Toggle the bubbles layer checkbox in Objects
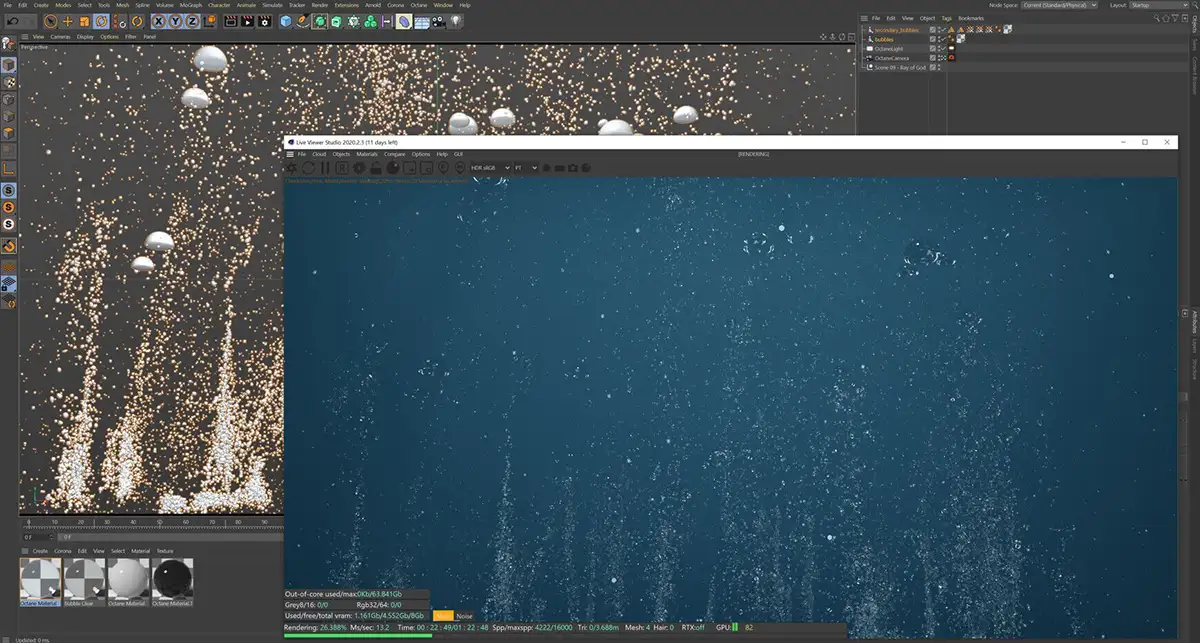 932,39
